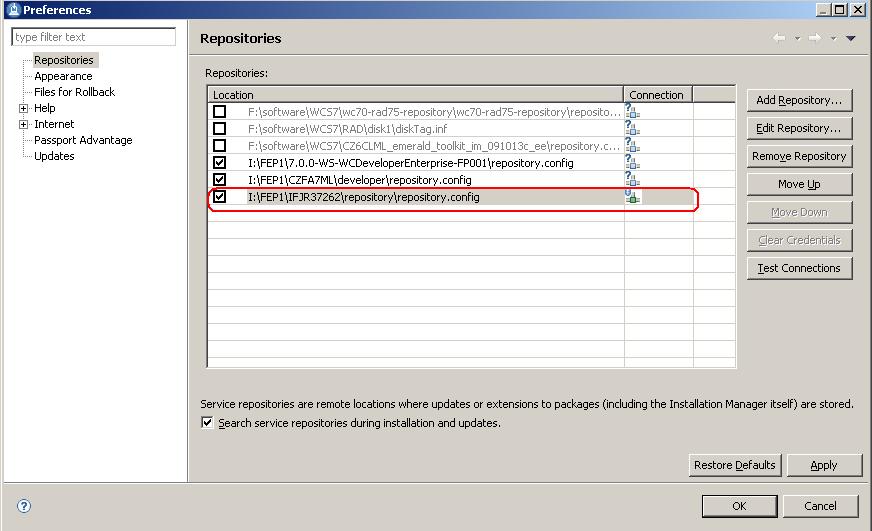
Task: Open the back history dropdown arrow
Action: [x=797, y=38]
